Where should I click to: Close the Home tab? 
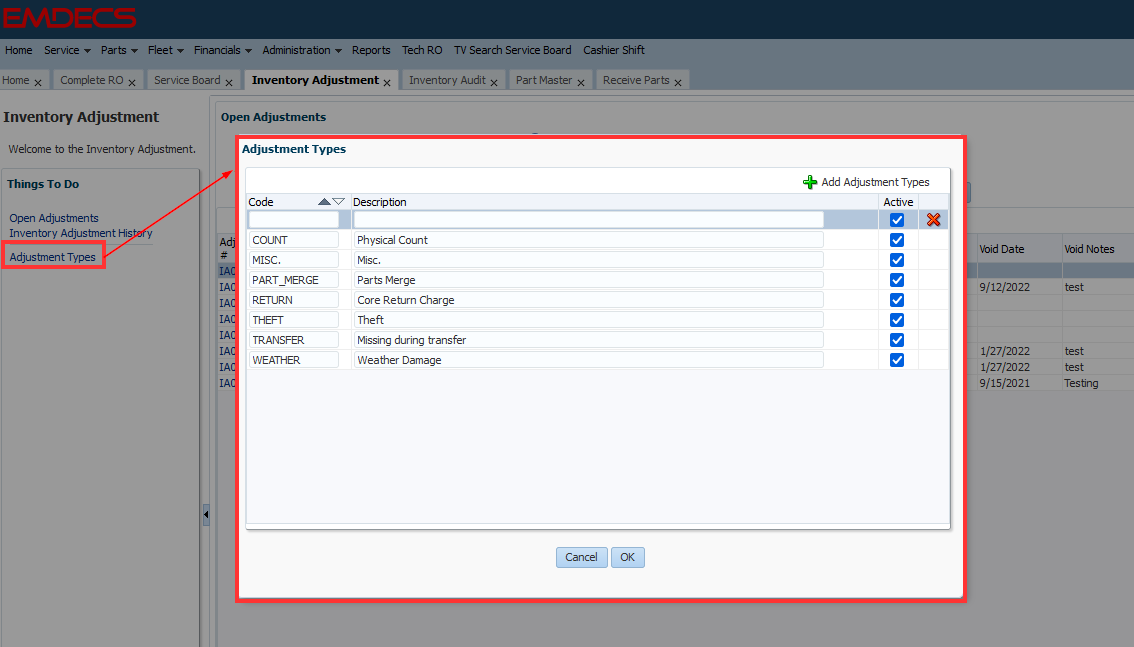pyautogui.click(x=38, y=82)
